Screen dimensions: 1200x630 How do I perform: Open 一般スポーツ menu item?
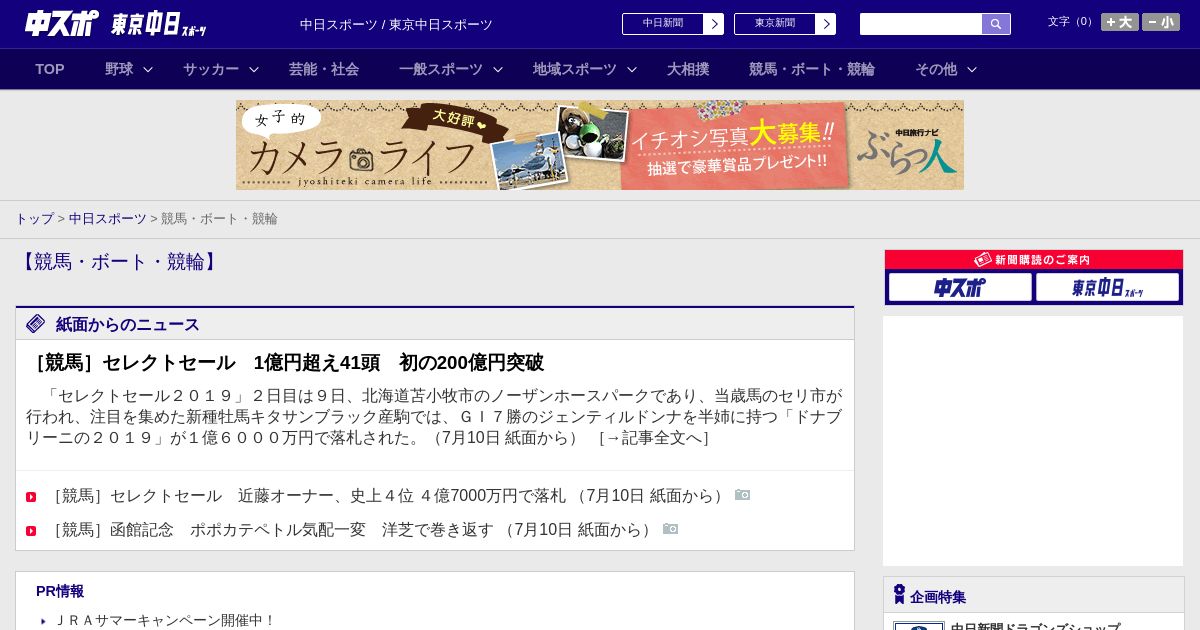(x=441, y=69)
